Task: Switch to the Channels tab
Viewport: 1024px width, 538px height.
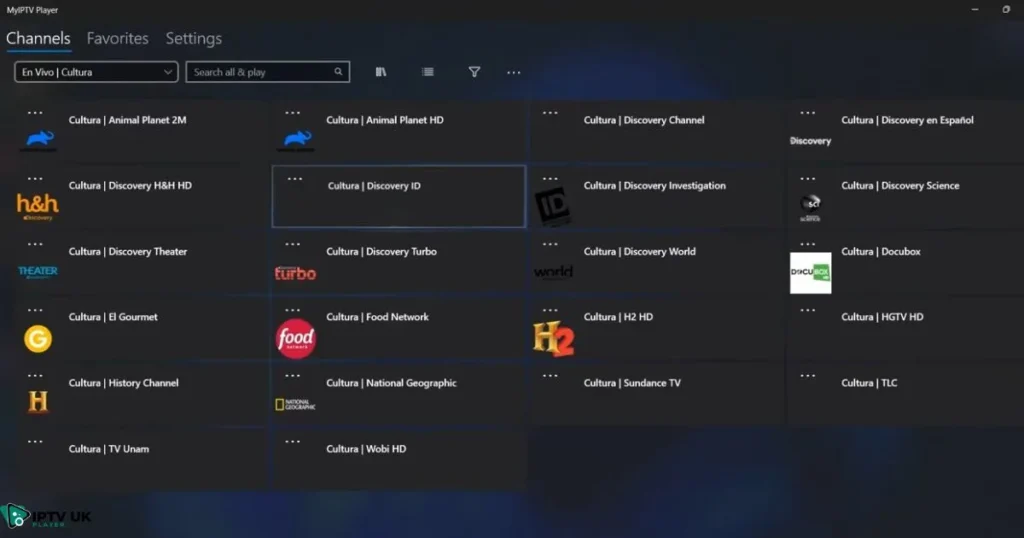Action: pos(38,39)
